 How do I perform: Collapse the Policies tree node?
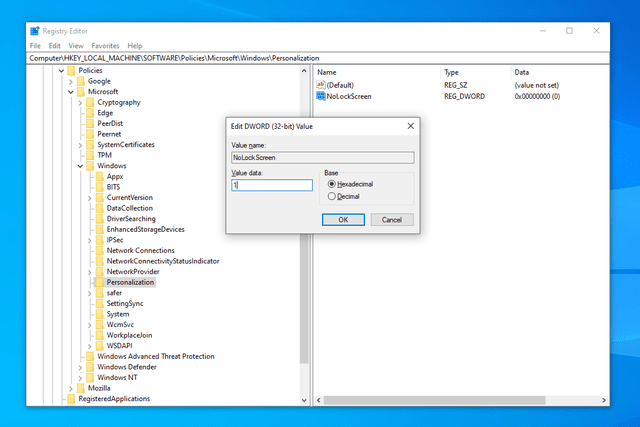coord(62,71)
